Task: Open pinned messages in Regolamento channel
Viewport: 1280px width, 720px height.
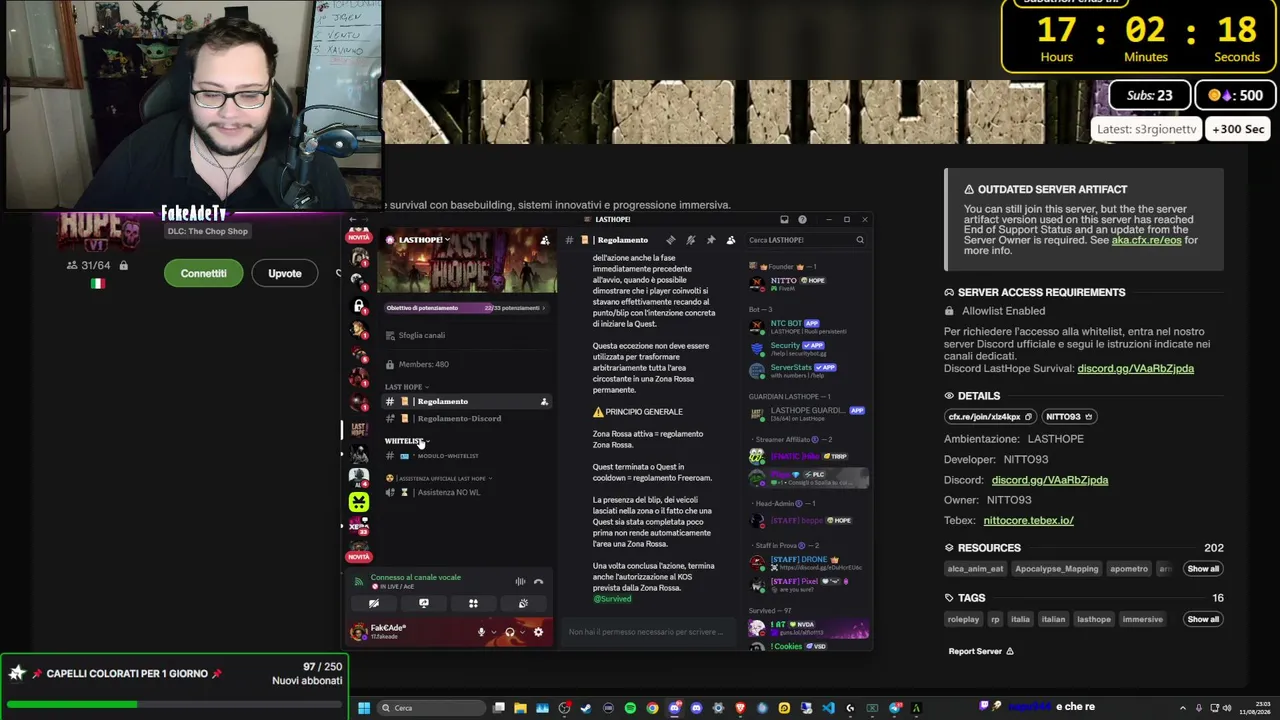Action: (x=711, y=240)
